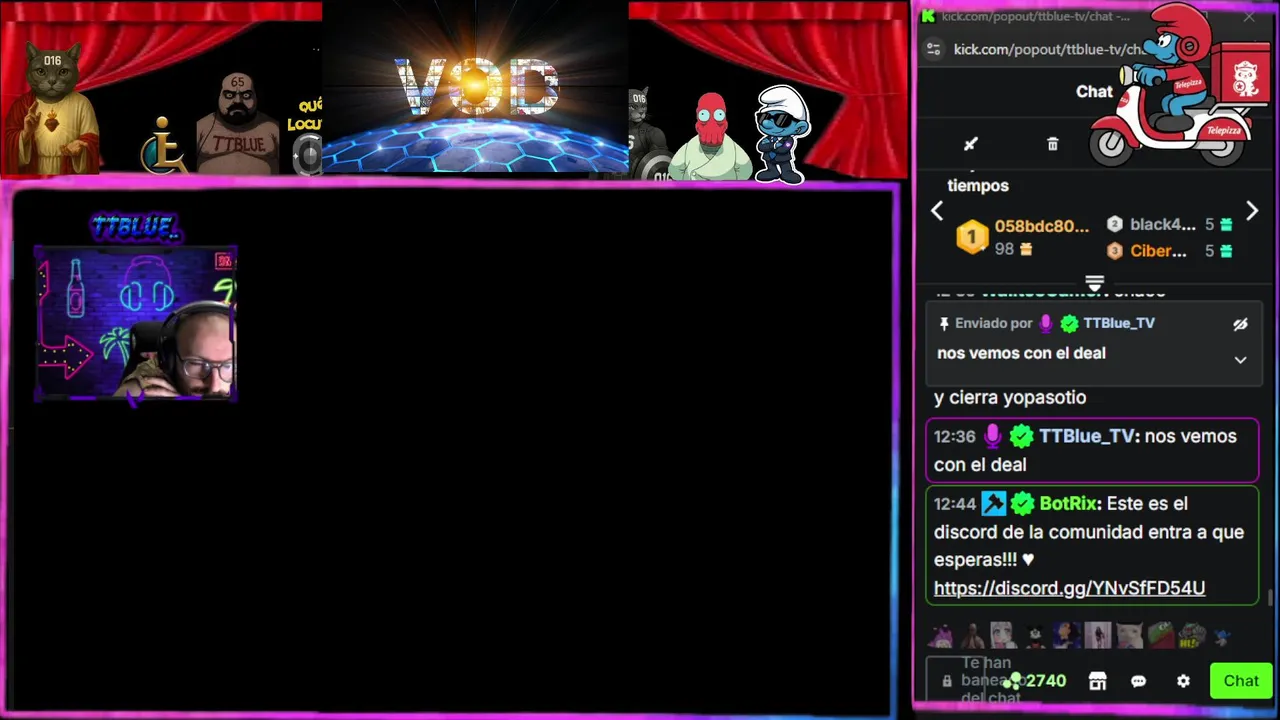Click the sword moderation icon in chat header
Screen dimensions: 1280x720
pyautogui.click(x=970, y=144)
